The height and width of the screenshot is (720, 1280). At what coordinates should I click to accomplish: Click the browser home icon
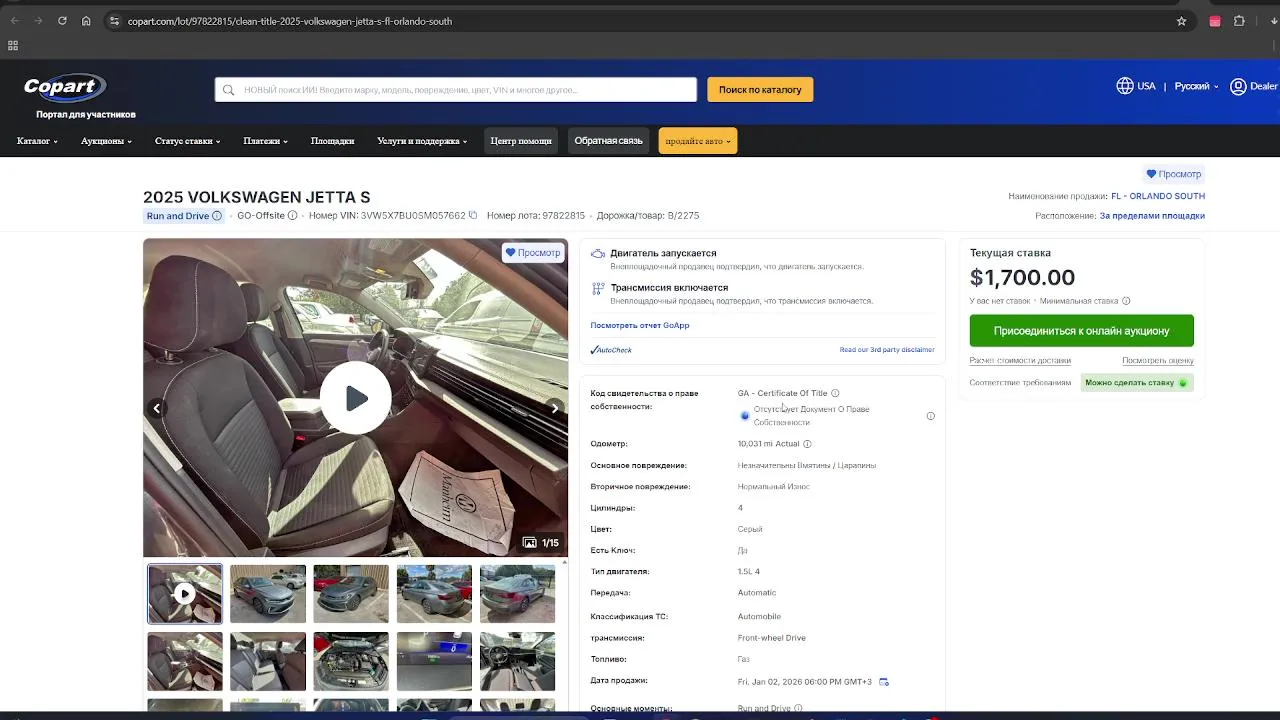pos(86,21)
